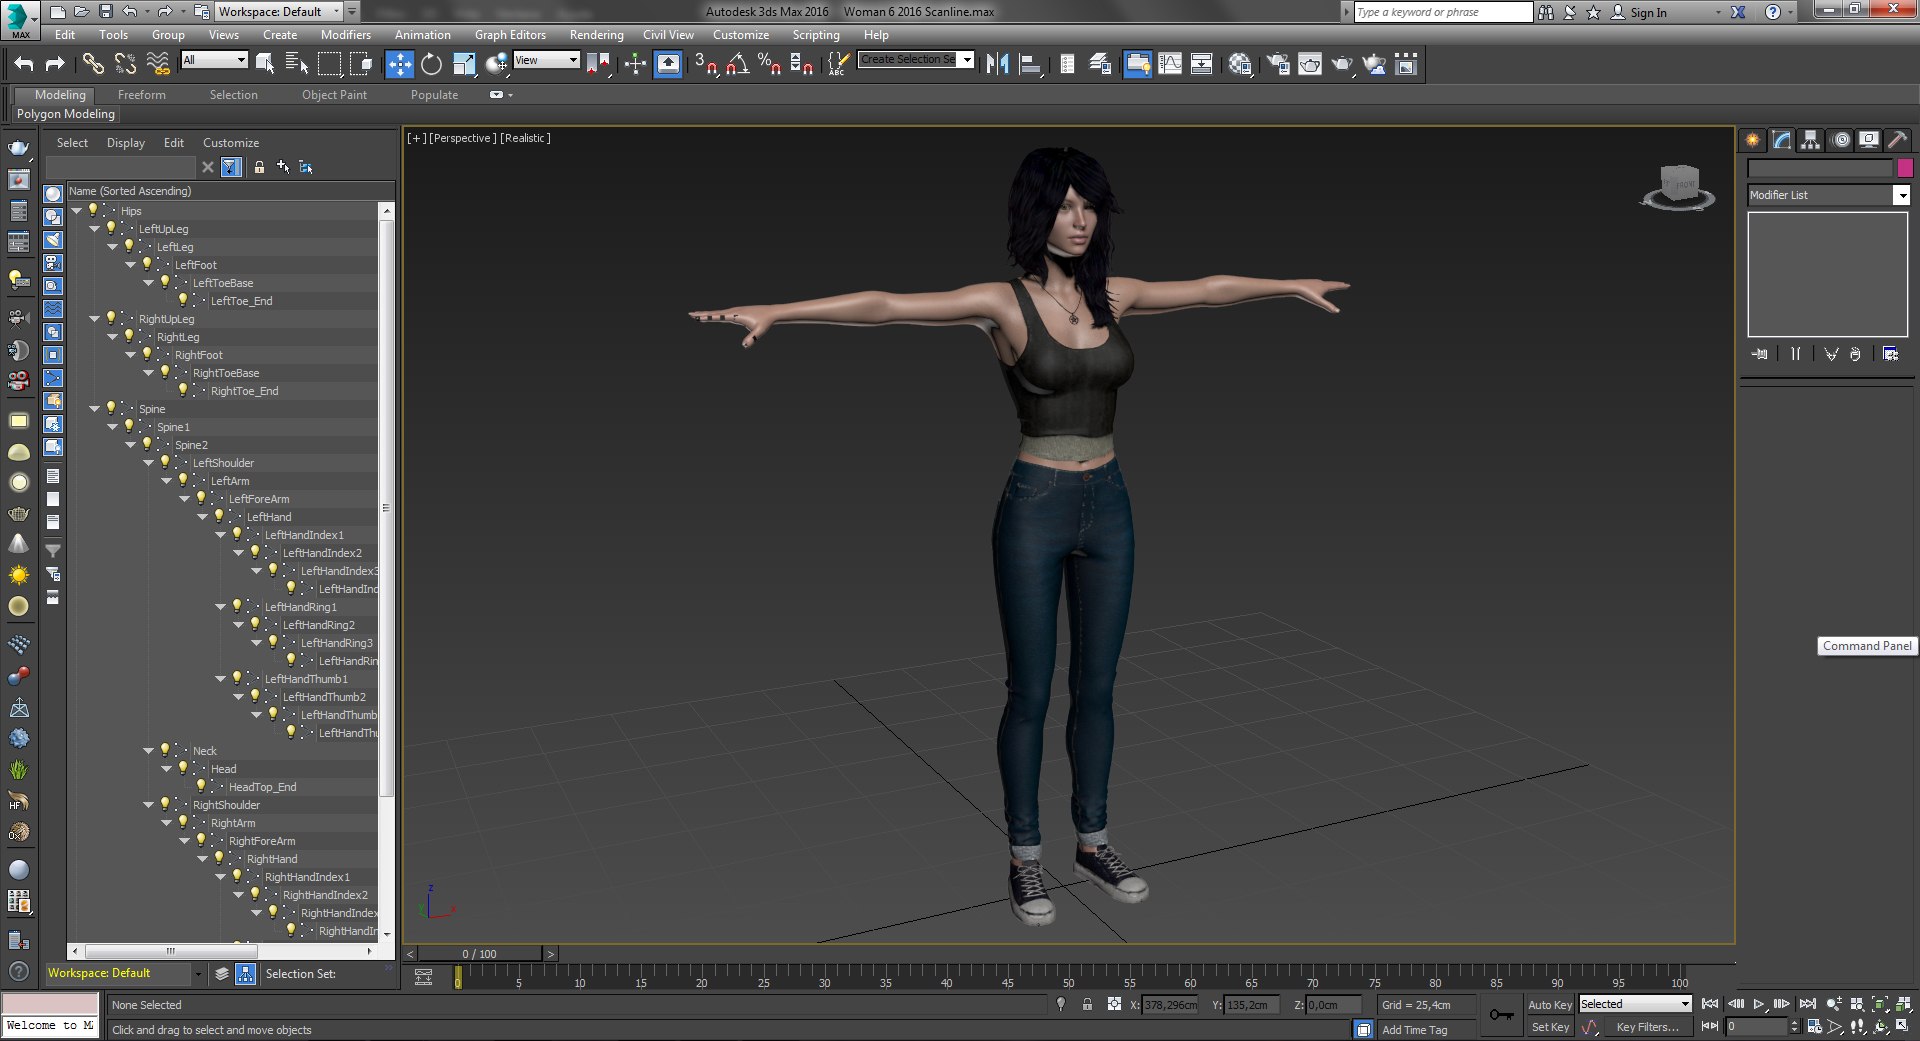1920x1041 pixels.
Task: Switch to the Motion command panel tab
Action: [1841, 141]
